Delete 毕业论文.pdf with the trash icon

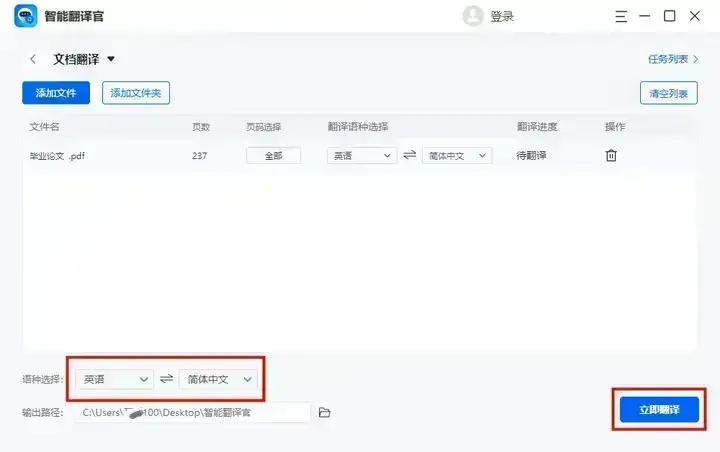coord(611,156)
